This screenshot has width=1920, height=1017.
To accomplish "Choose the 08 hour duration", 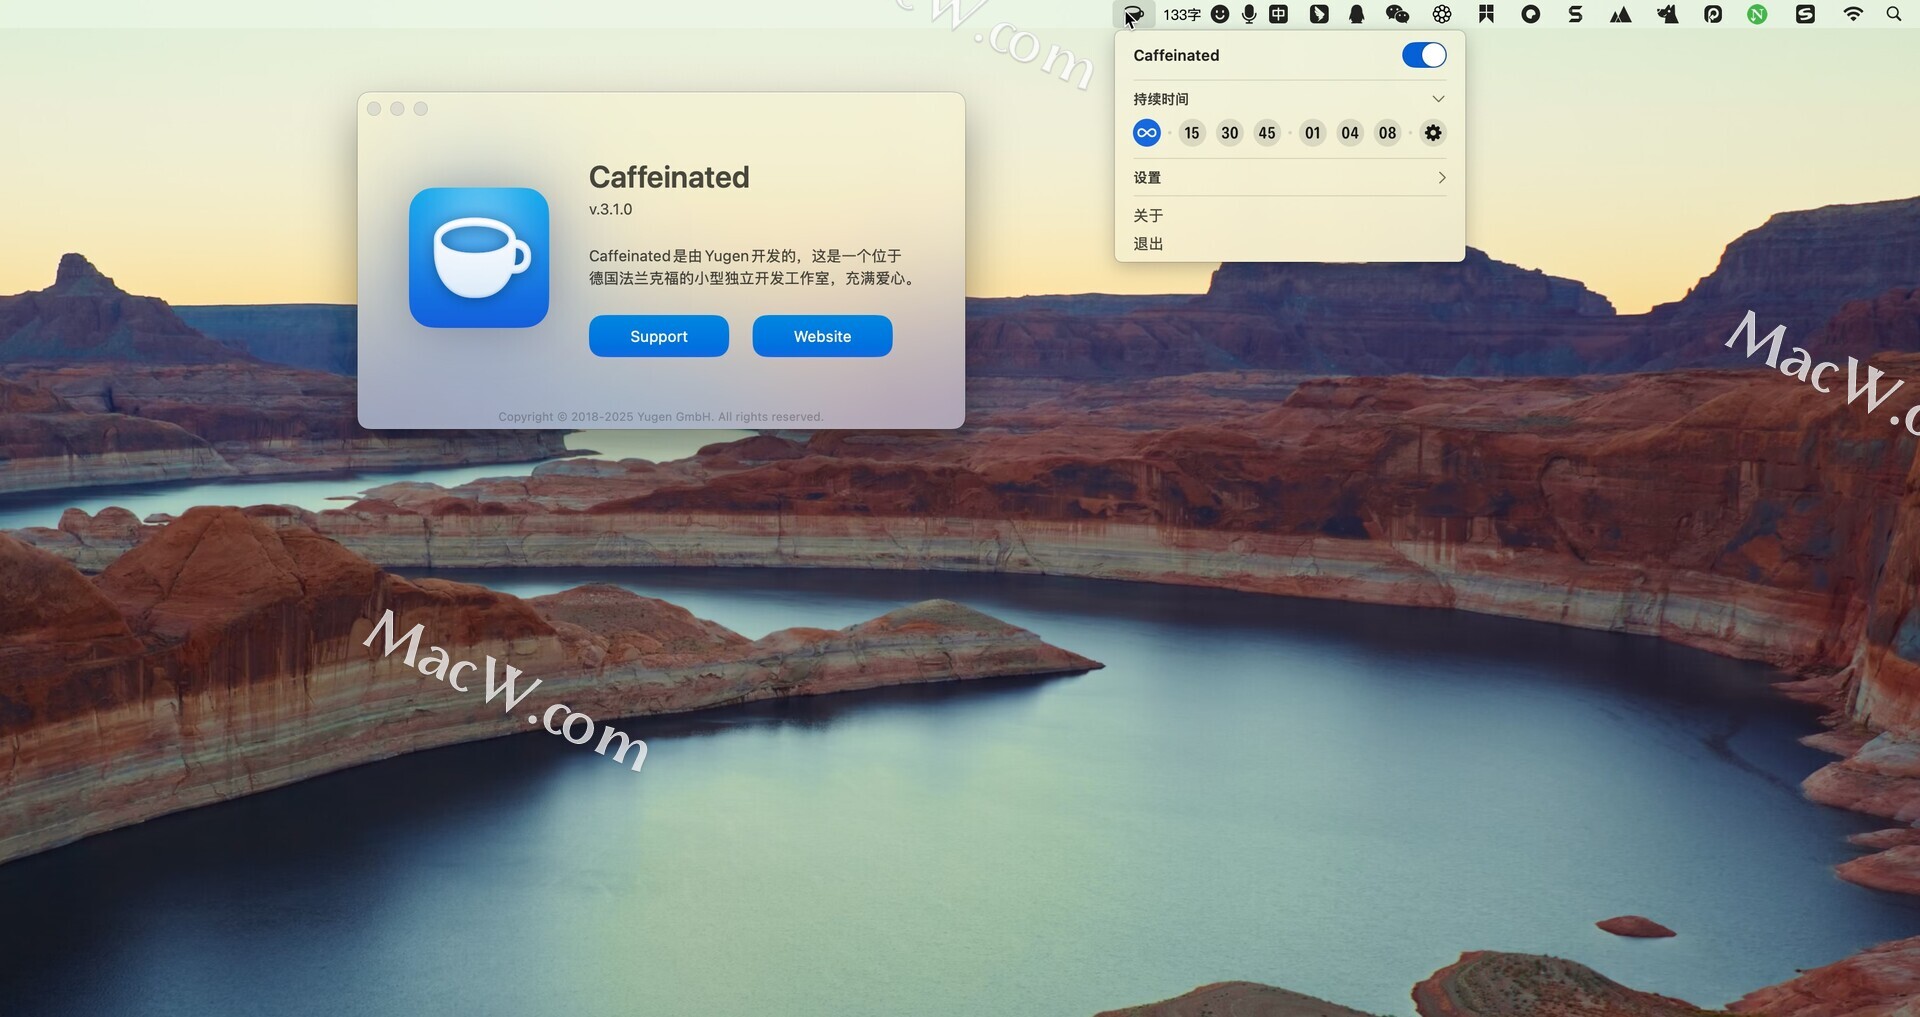I will click(1387, 133).
